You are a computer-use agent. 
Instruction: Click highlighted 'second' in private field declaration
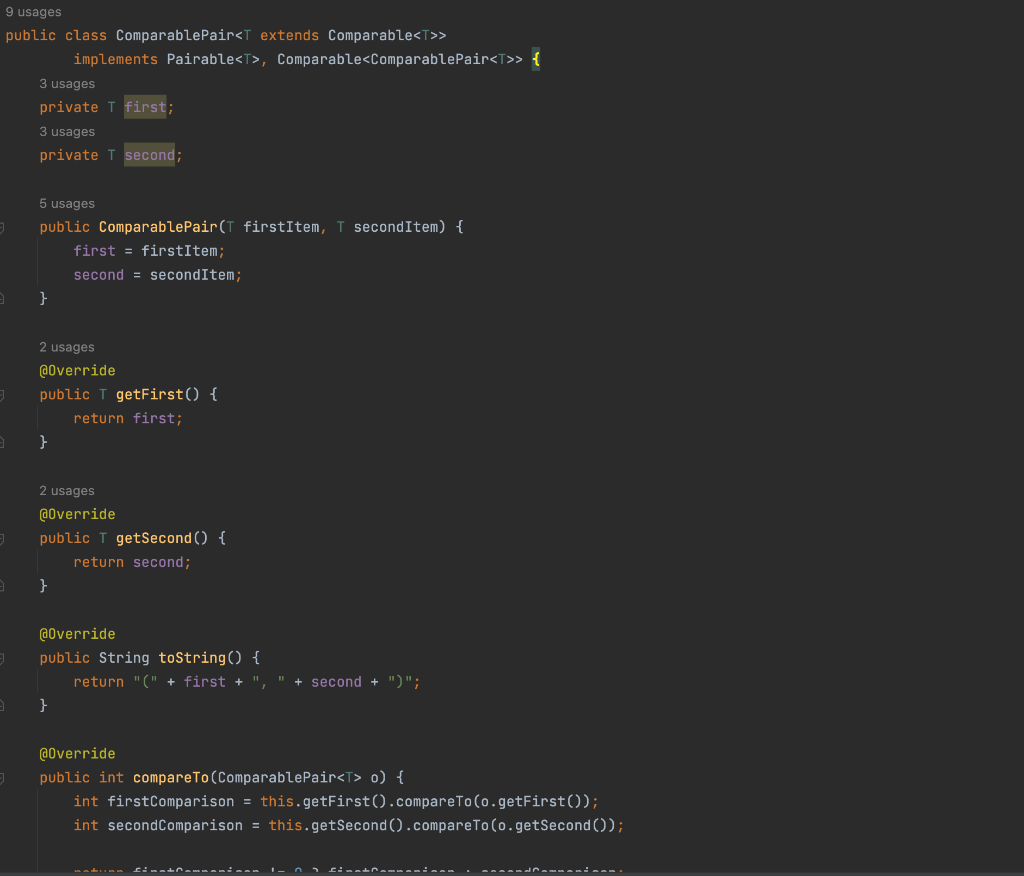point(150,155)
